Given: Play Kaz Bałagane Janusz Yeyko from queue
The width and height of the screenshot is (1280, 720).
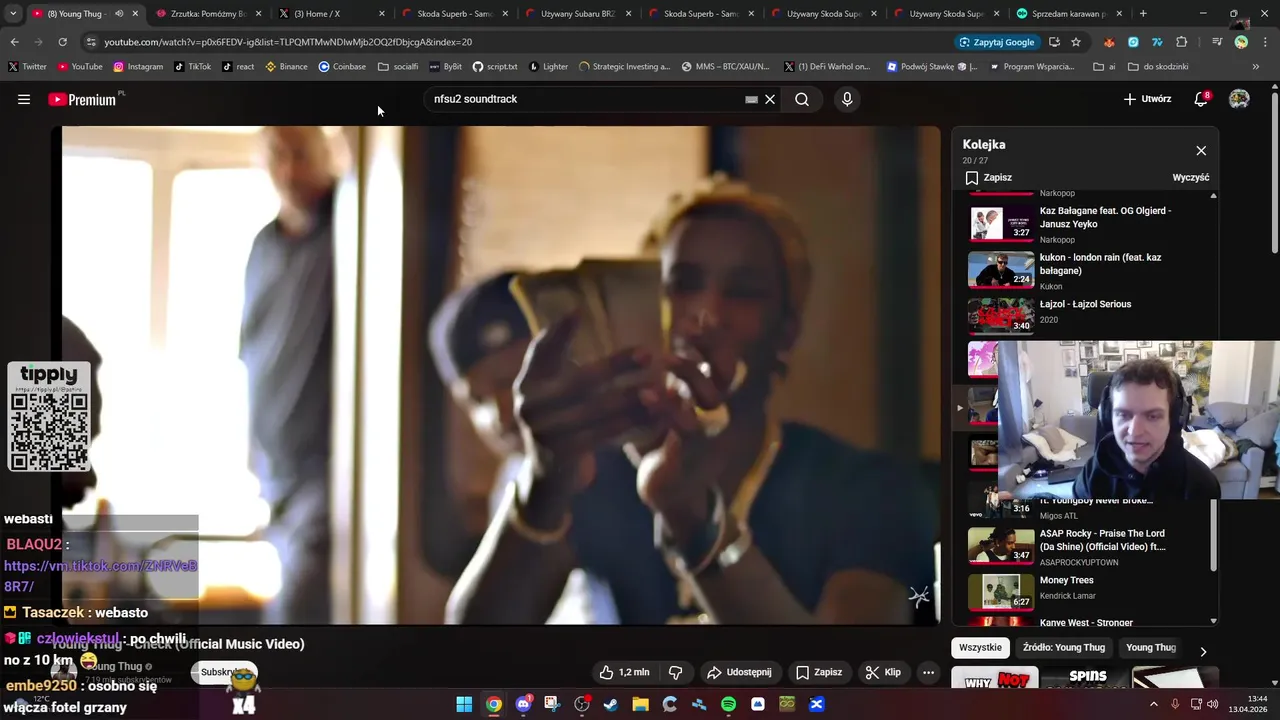Looking at the screenshot, I should coord(1085,224).
